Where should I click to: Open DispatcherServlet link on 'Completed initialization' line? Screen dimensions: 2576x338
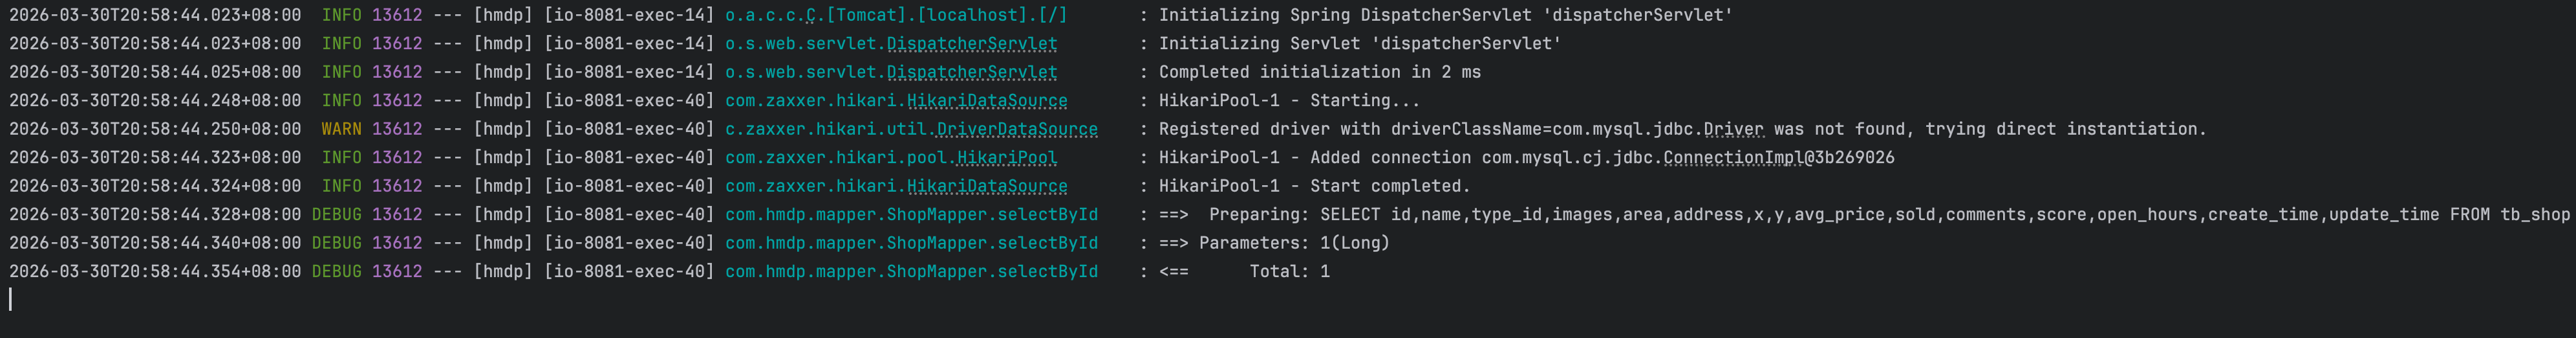click(972, 72)
